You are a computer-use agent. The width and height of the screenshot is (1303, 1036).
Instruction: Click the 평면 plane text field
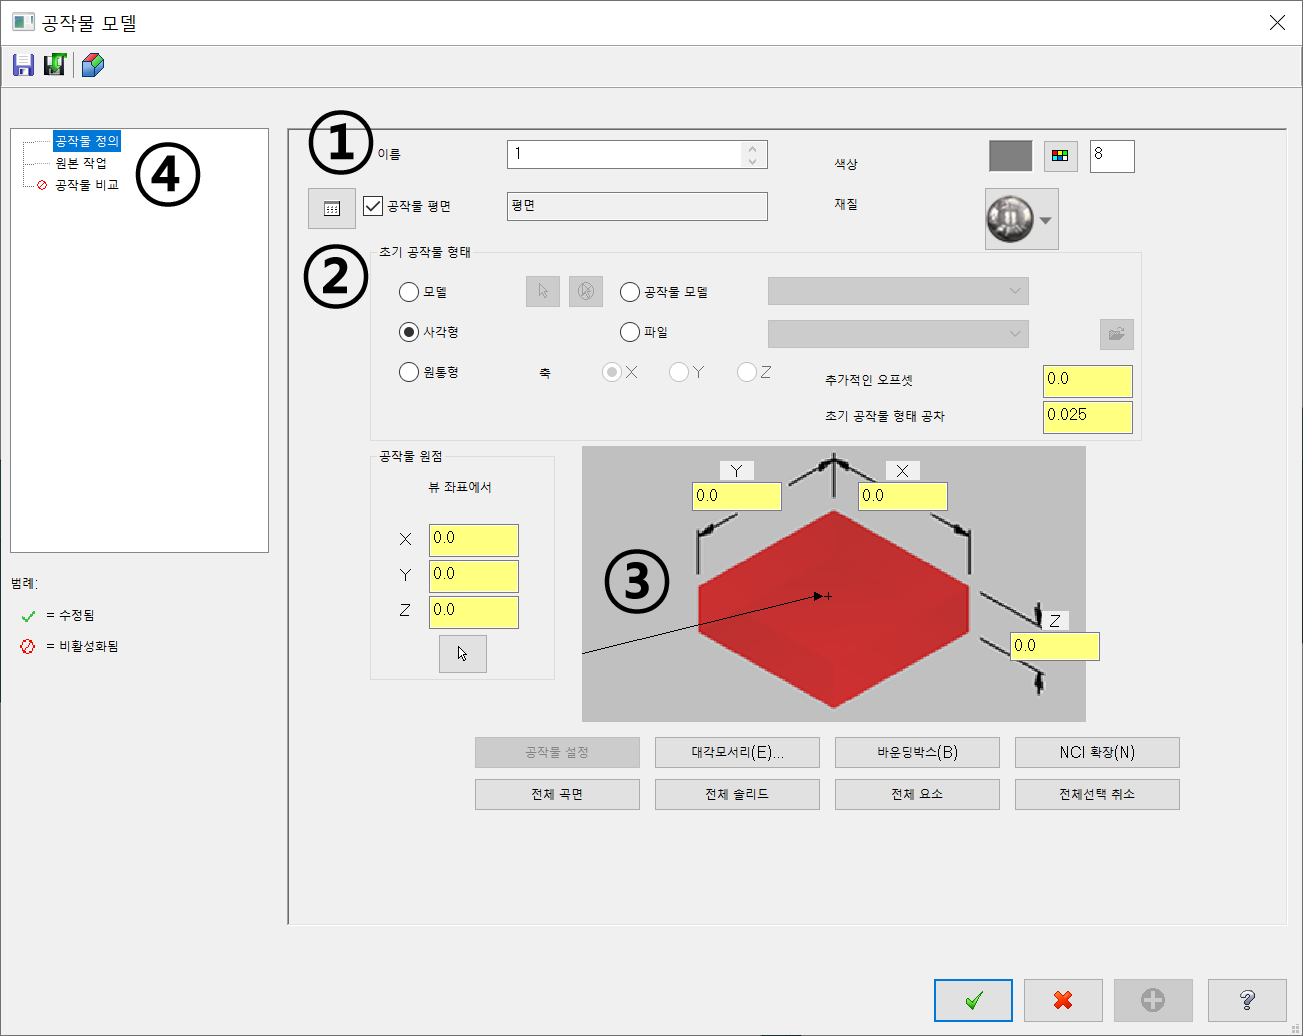pyautogui.click(x=637, y=206)
